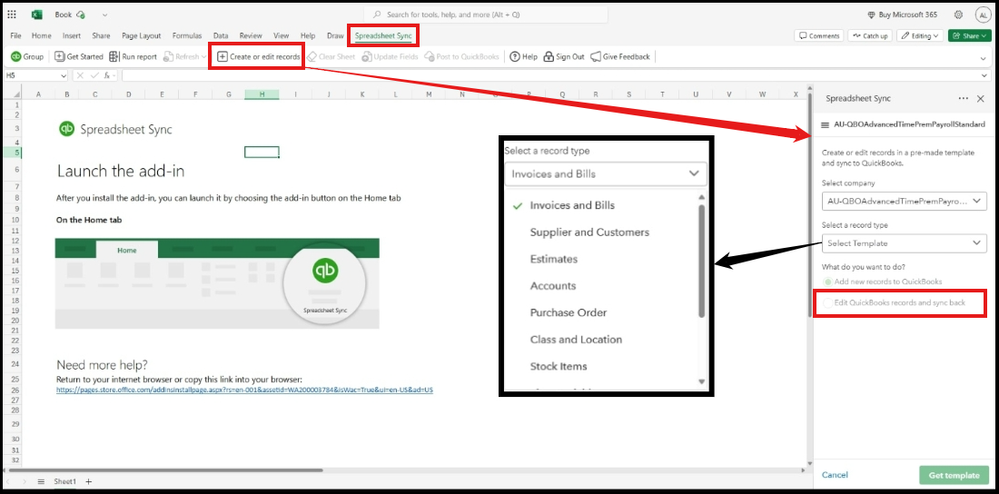Open the Microsoft 365 app launcher grid

pos(12,15)
